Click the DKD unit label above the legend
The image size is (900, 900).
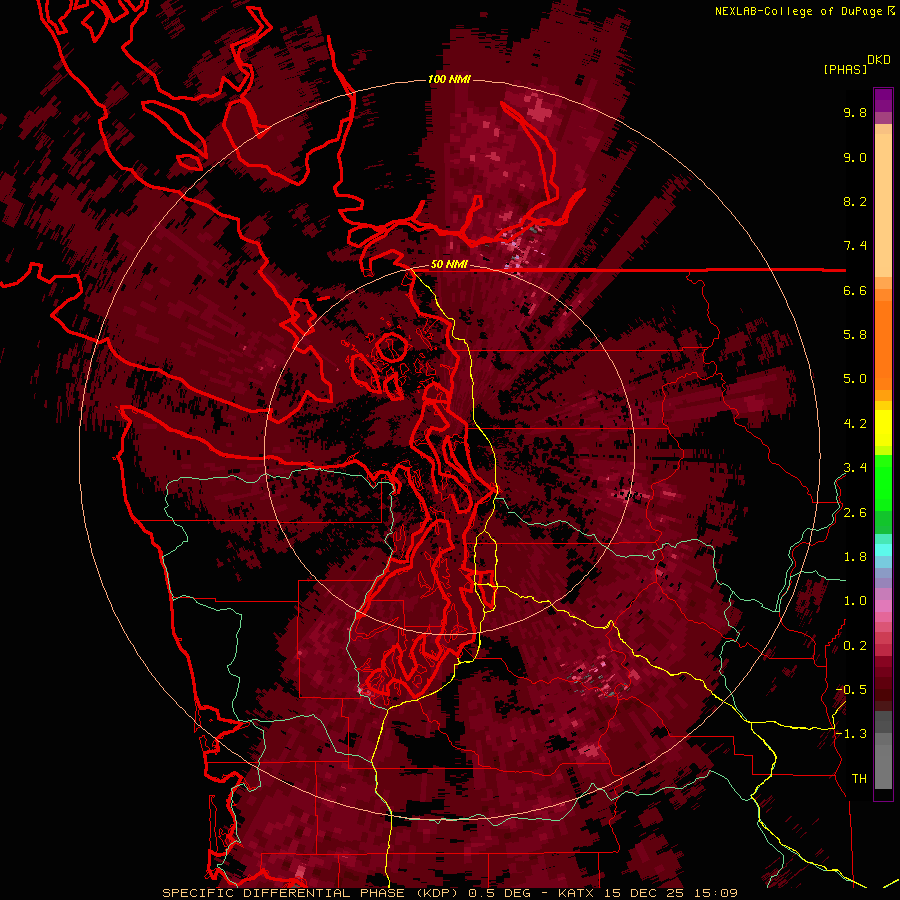(878, 59)
